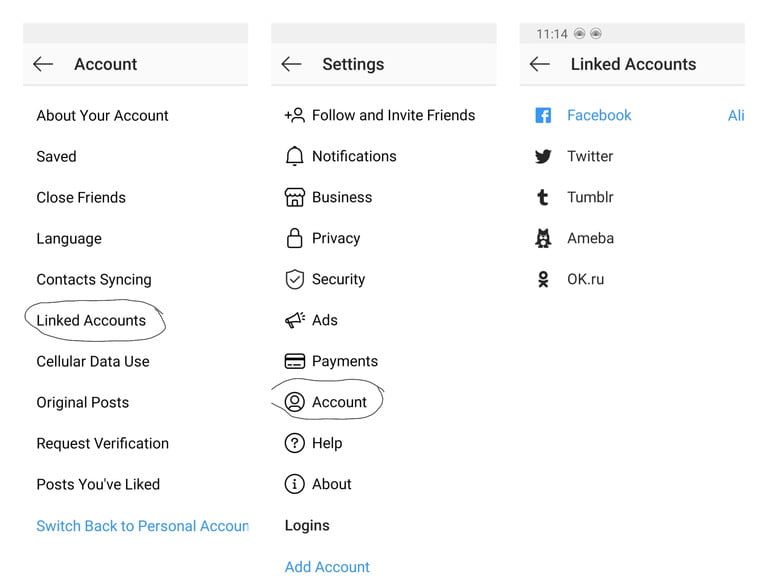Image resolution: width=768 pixels, height=576 pixels.
Task: Tap the back arrow beside Settings title
Action: click(291, 64)
